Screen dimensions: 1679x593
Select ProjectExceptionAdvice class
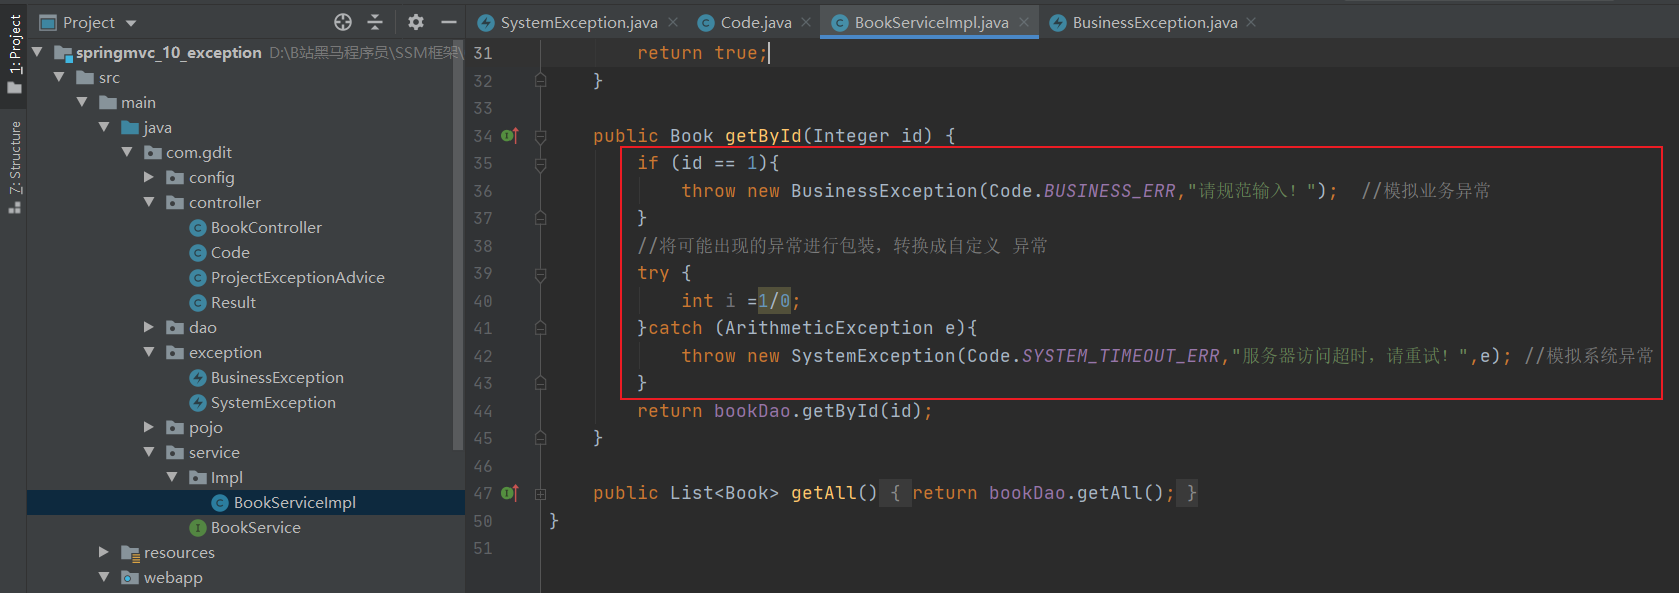(x=287, y=277)
